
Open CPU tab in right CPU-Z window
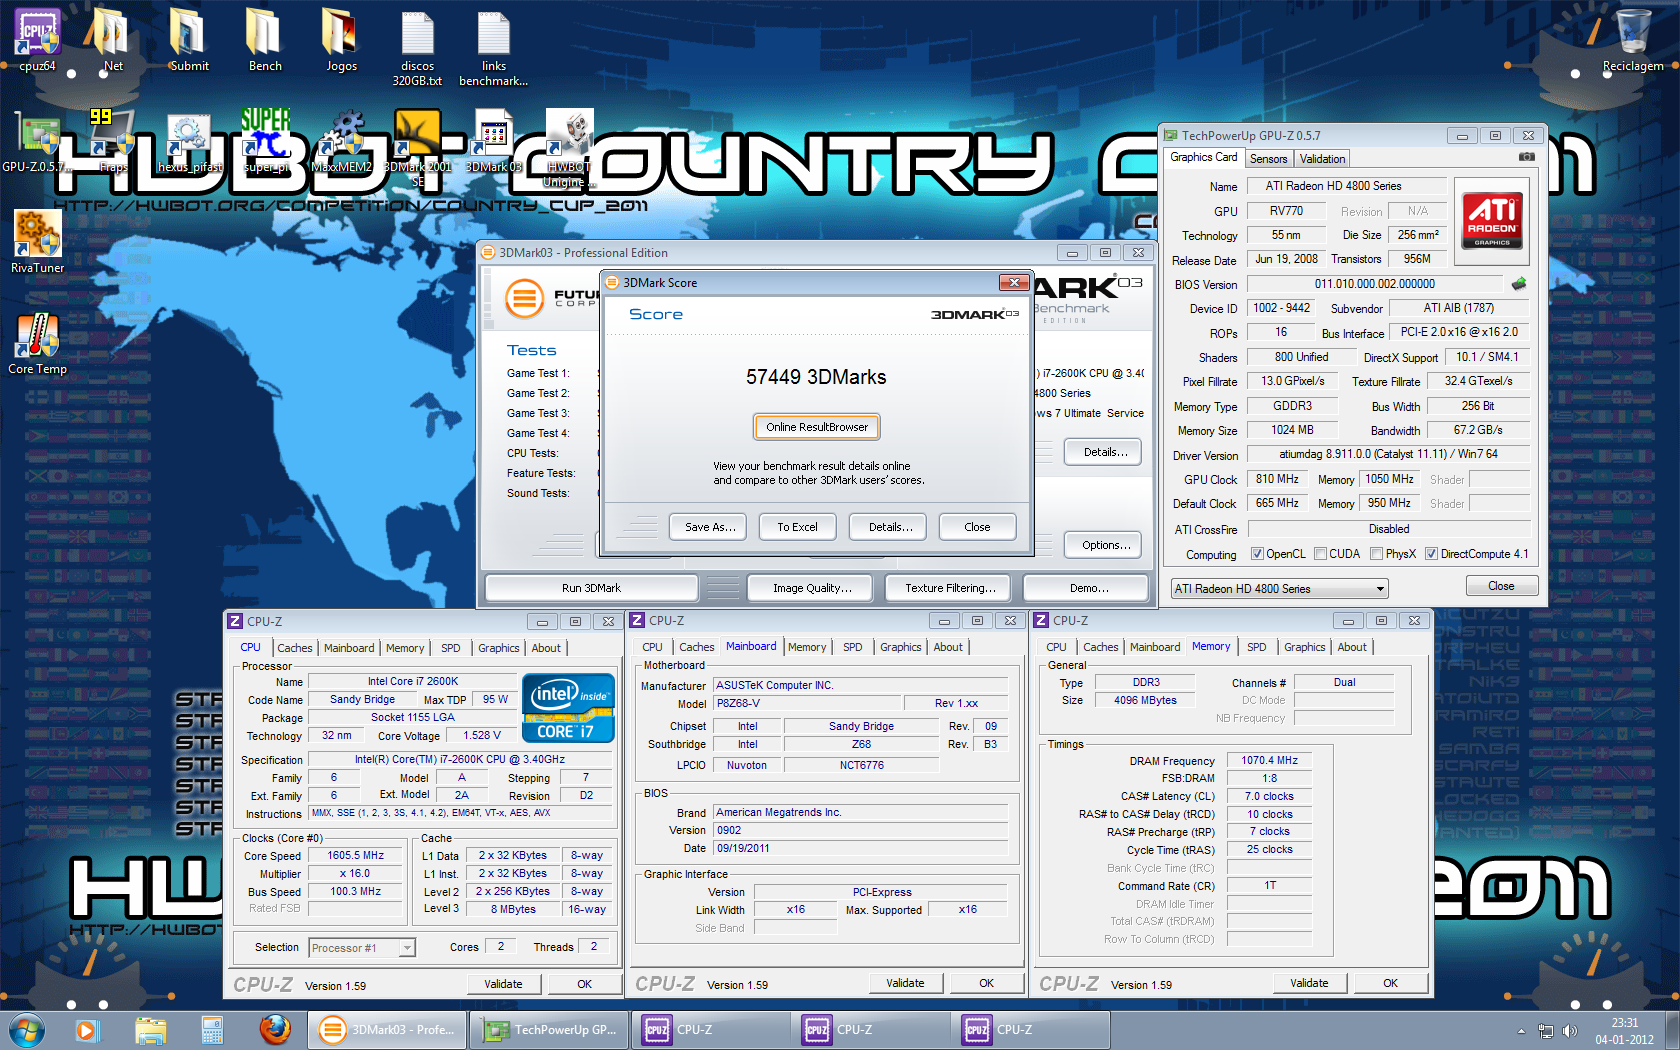coord(1057,648)
